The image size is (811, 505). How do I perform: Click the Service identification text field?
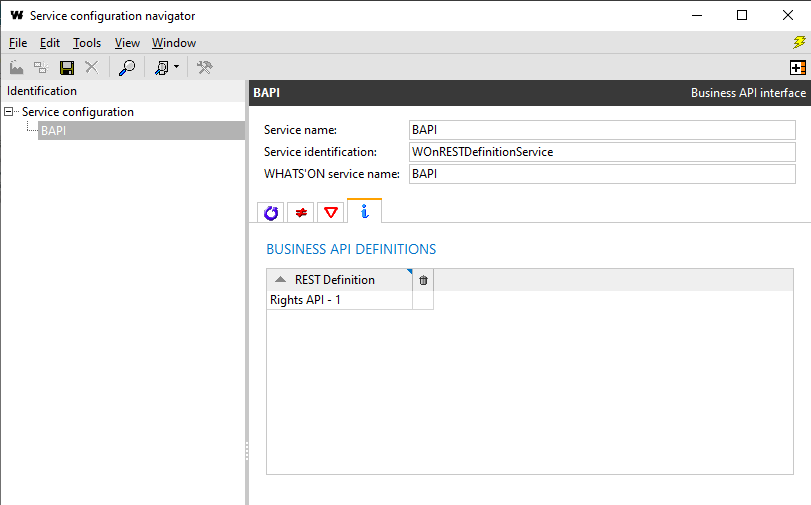pos(602,152)
